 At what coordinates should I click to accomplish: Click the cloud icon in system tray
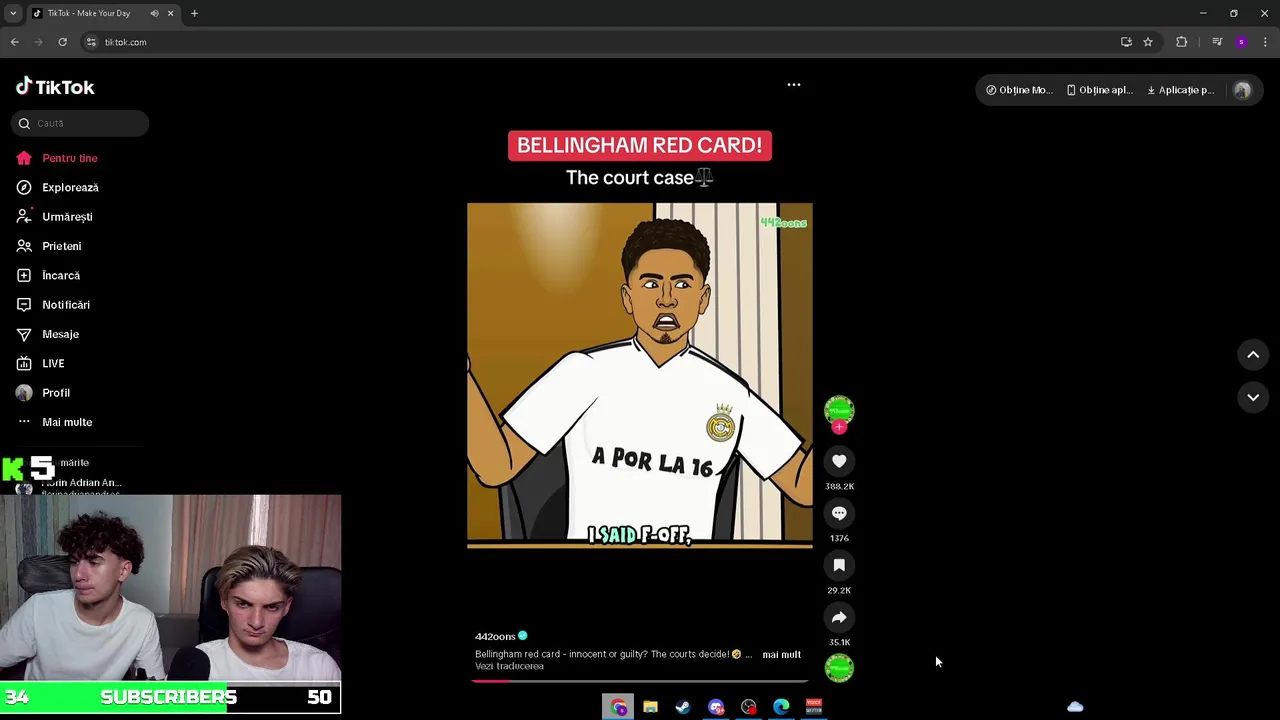(x=1075, y=707)
